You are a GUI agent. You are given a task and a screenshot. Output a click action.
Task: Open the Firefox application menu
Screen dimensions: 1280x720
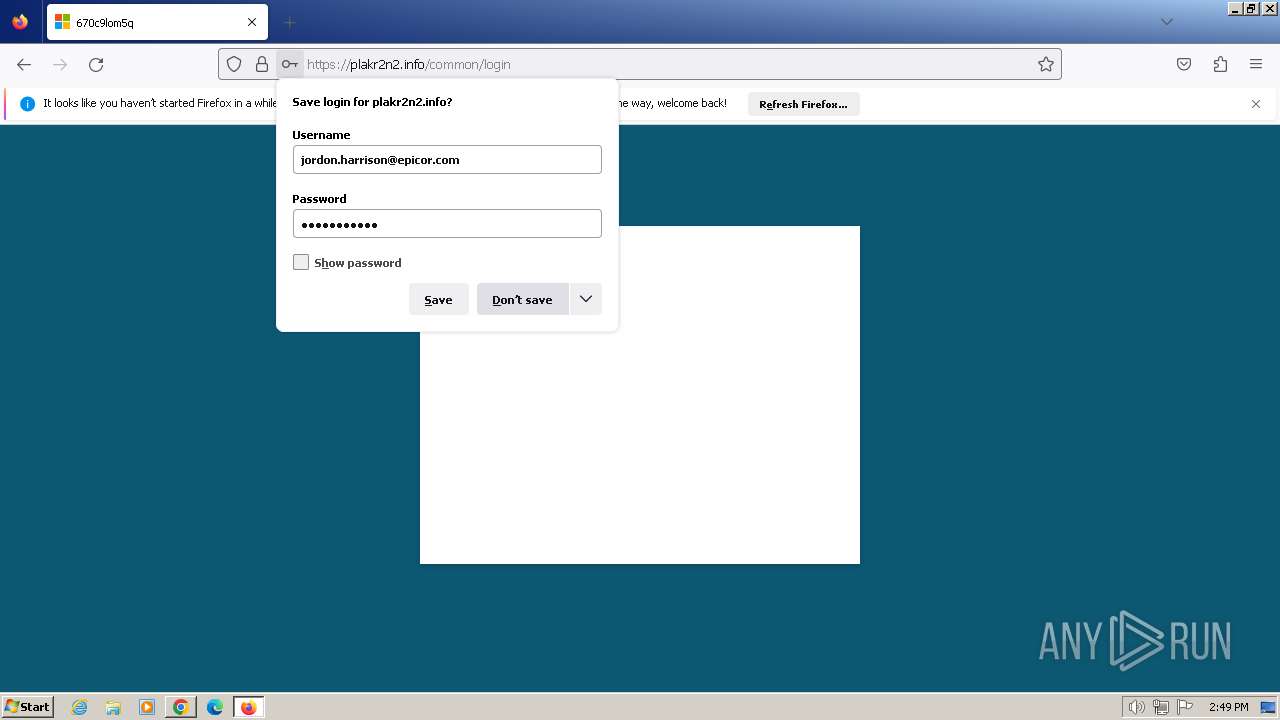click(x=1256, y=64)
